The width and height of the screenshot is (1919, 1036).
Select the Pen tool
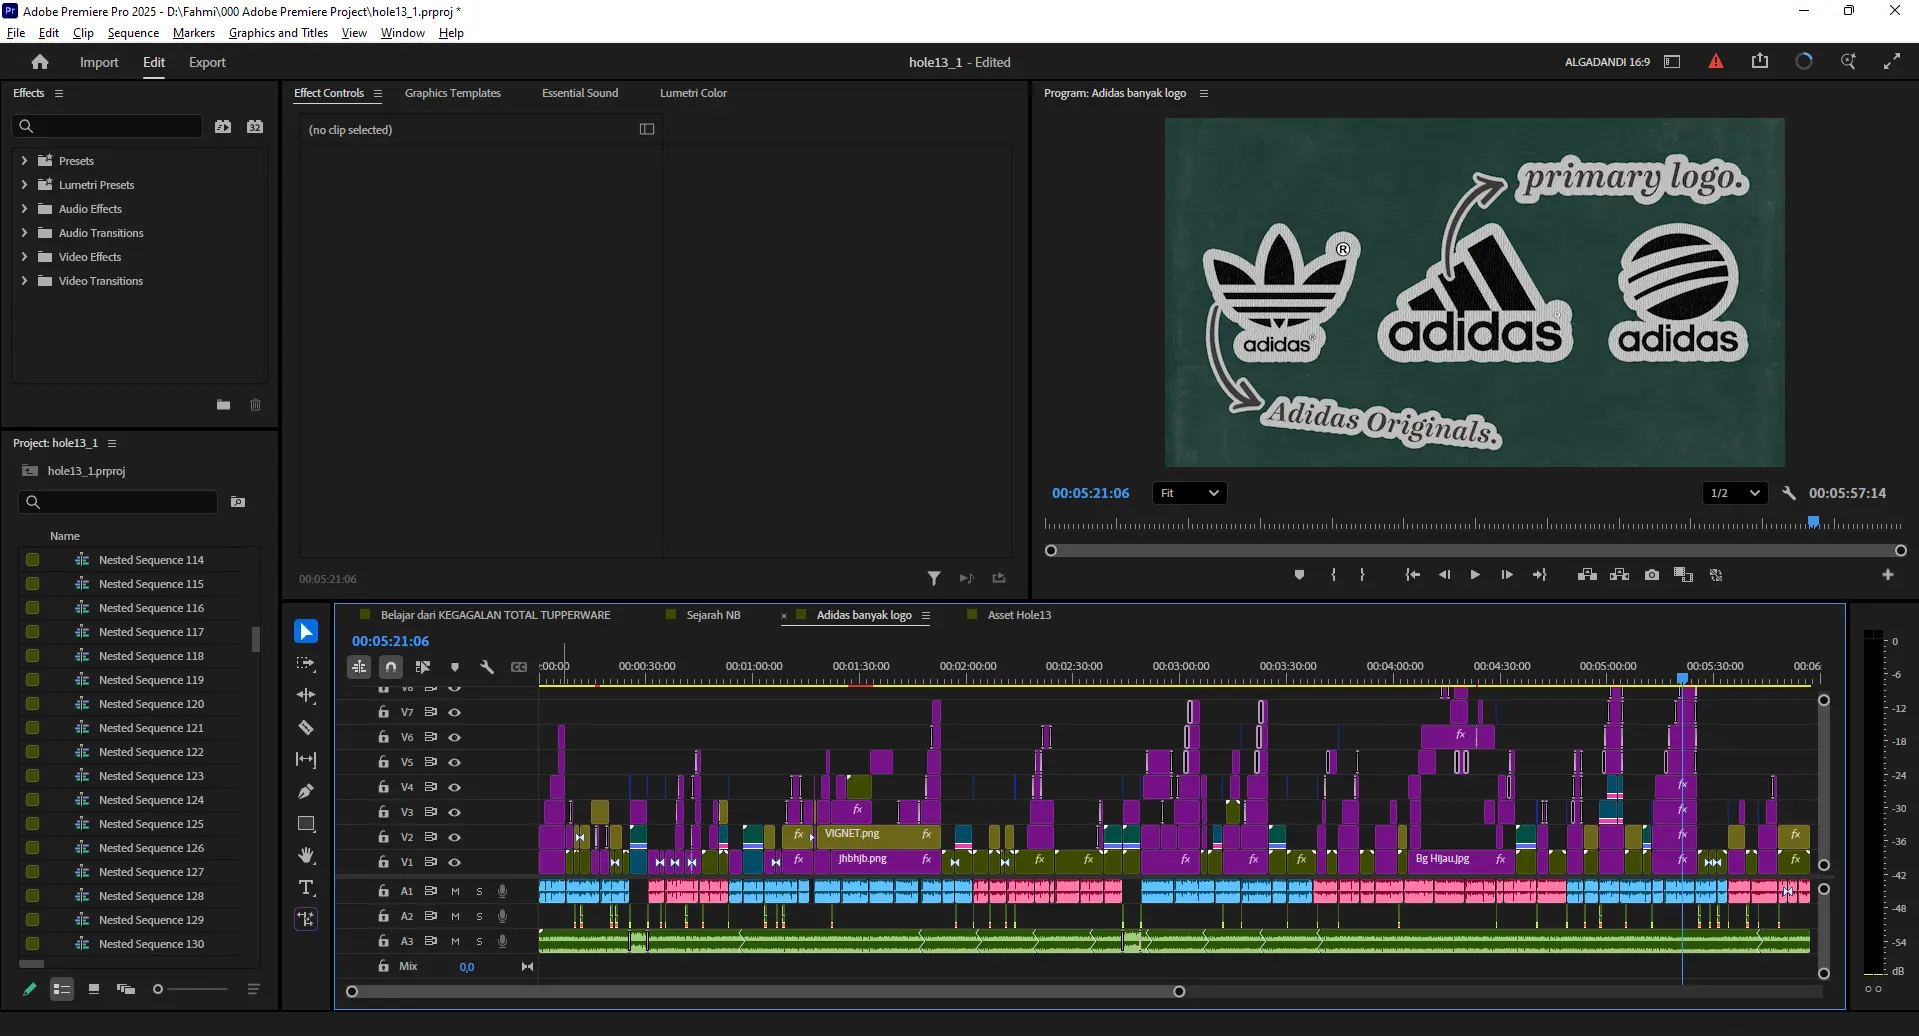tap(306, 792)
